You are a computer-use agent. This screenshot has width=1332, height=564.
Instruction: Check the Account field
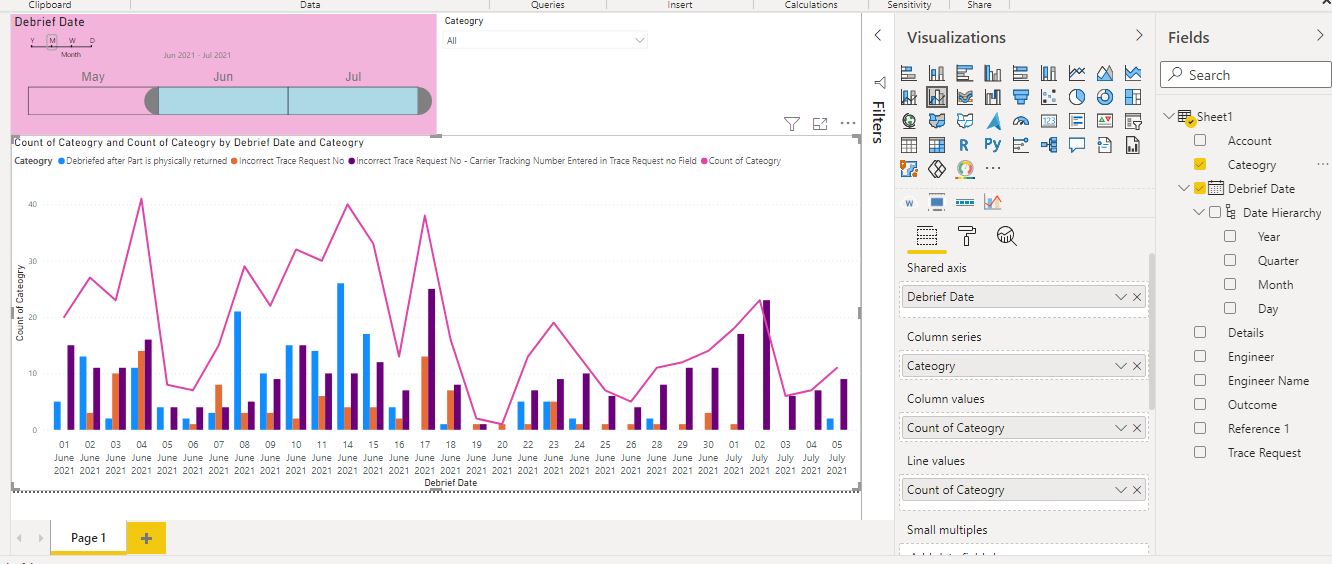click(1200, 141)
